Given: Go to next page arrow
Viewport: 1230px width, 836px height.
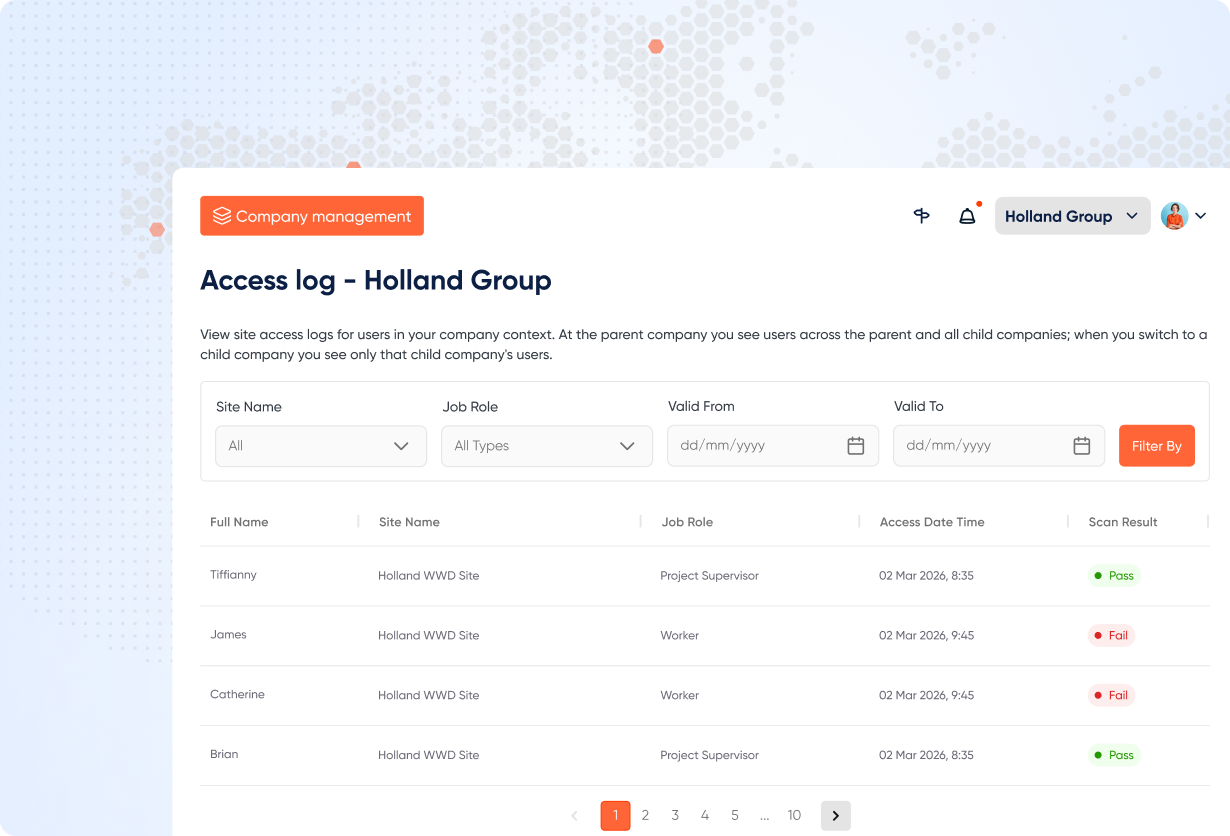Looking at the screenshot, I should [835, 816].
